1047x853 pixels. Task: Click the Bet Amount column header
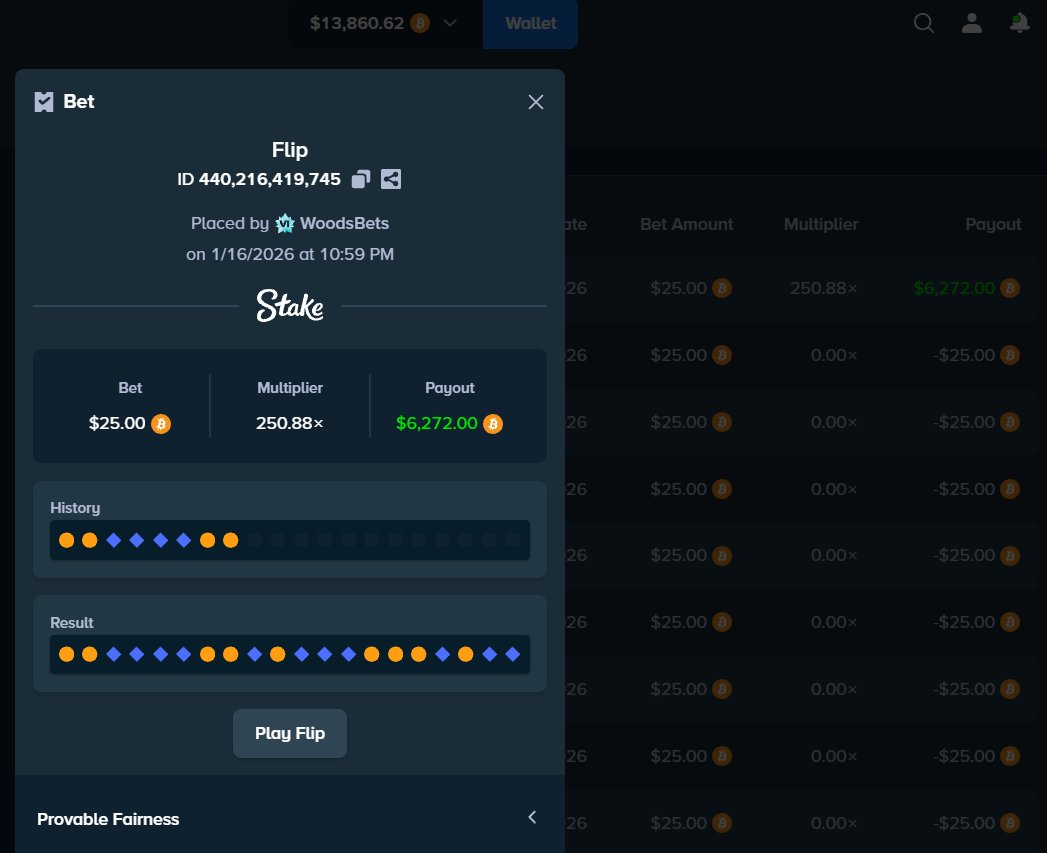pyautogui.click(x=686, y=224)
